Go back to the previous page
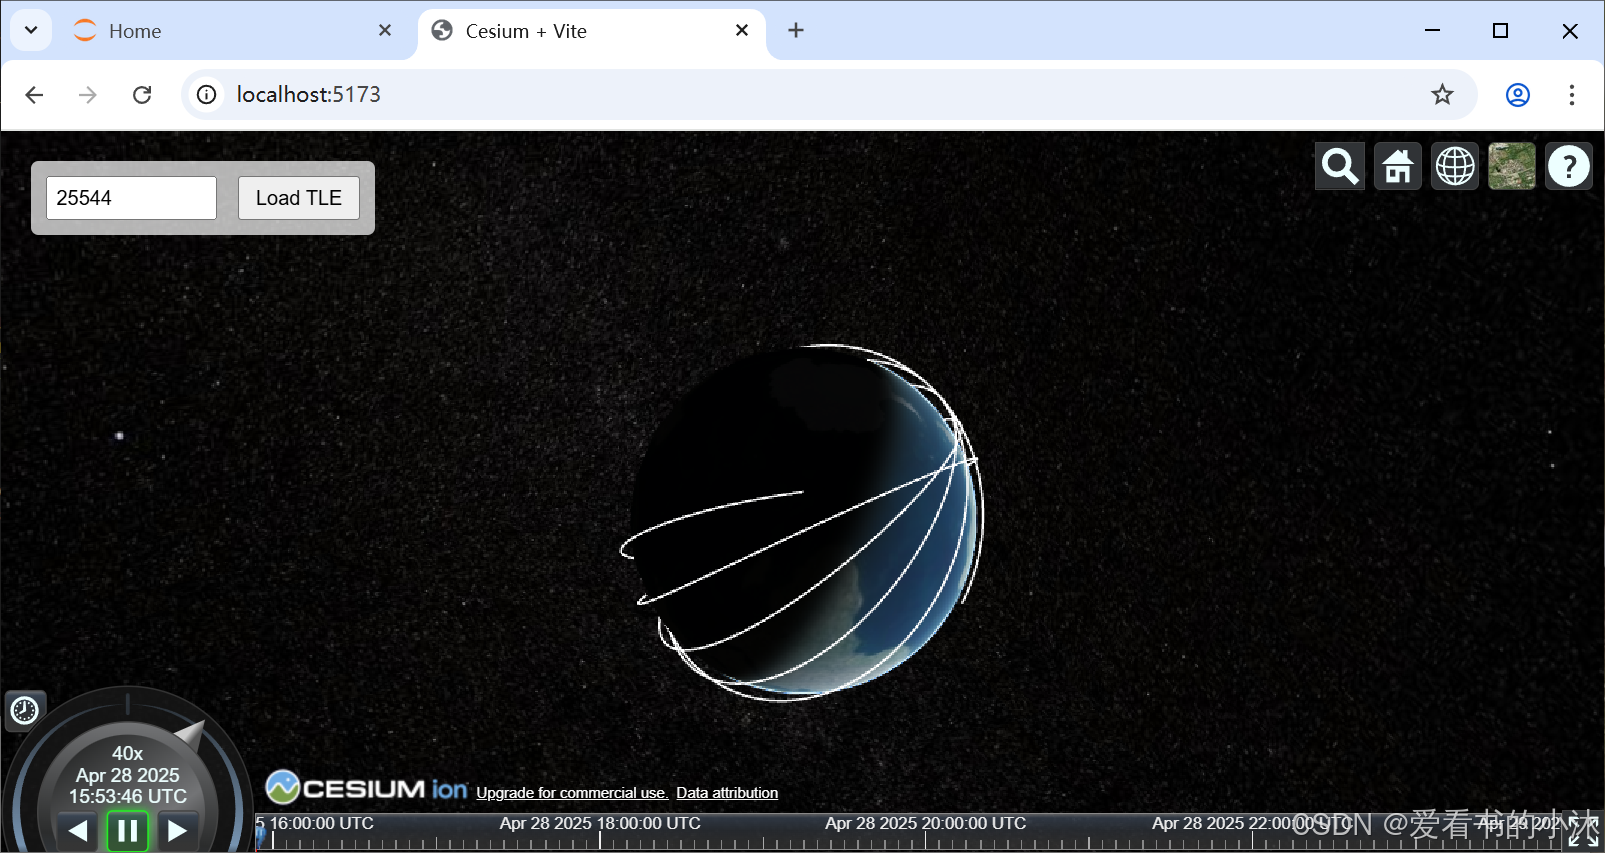This screenshot has width=1605, height=853. 34,95
